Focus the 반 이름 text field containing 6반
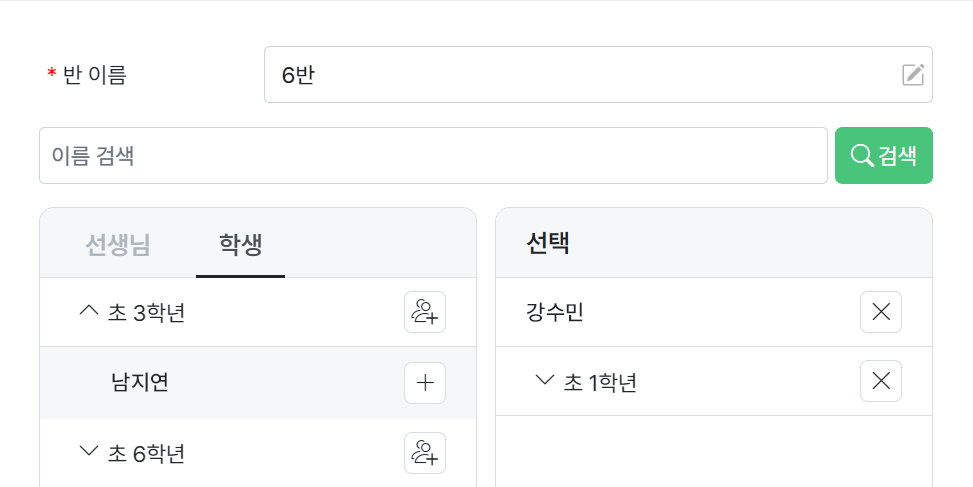Viewport: 973px width, 487px height. pos(580,75)
